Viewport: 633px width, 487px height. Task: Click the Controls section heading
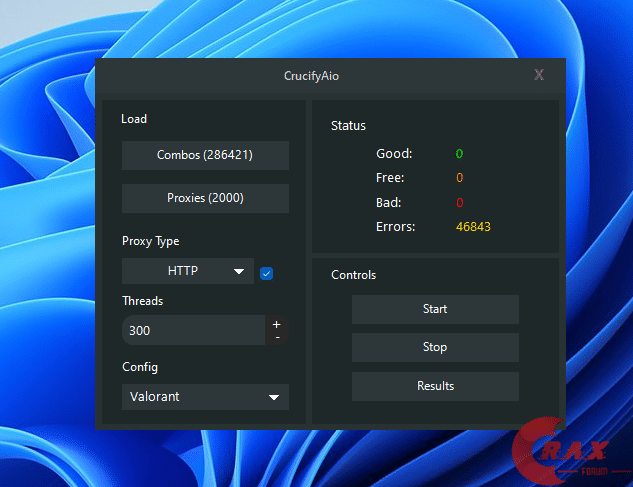point(354,275)
